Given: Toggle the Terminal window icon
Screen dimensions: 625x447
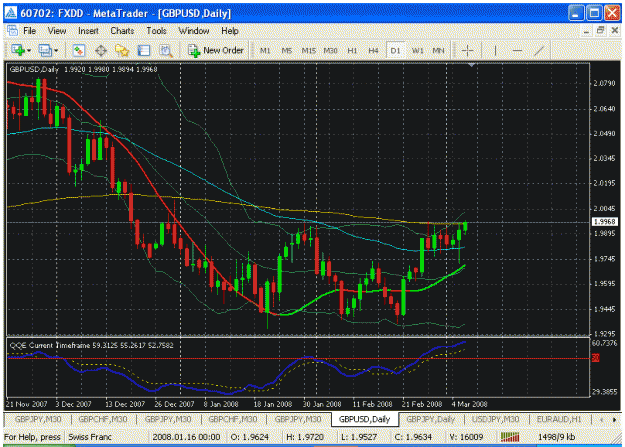Looking at the screenshot, I should [x=144, y=50].
